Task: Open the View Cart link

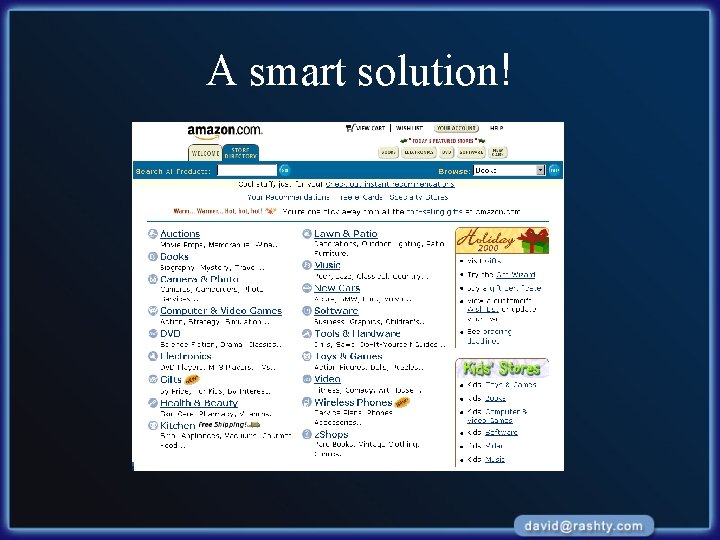Action: coord(371,128)
